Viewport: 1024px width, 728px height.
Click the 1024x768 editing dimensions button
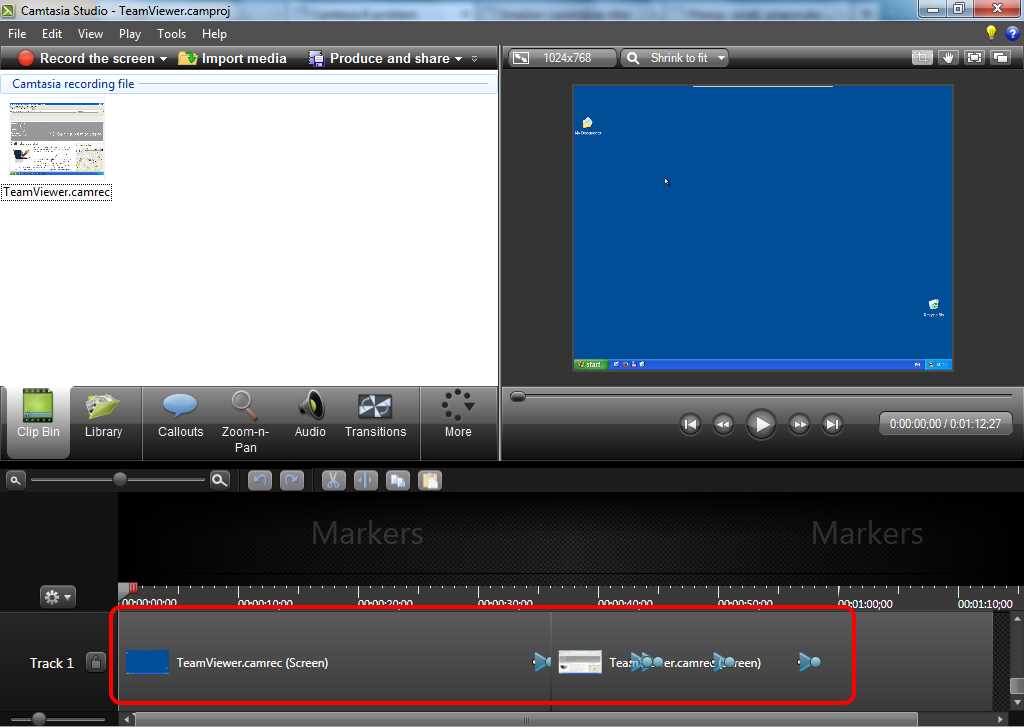click(x=562, y=58)
